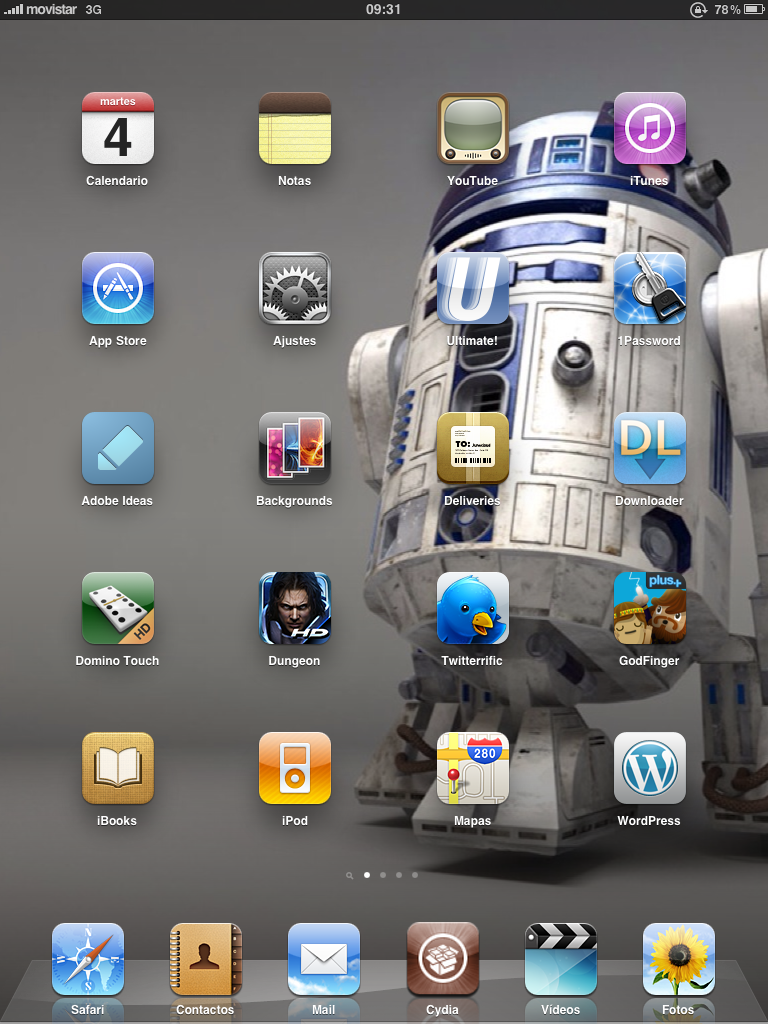
Task: Open the YouTube app
Action: coord(472,128)
